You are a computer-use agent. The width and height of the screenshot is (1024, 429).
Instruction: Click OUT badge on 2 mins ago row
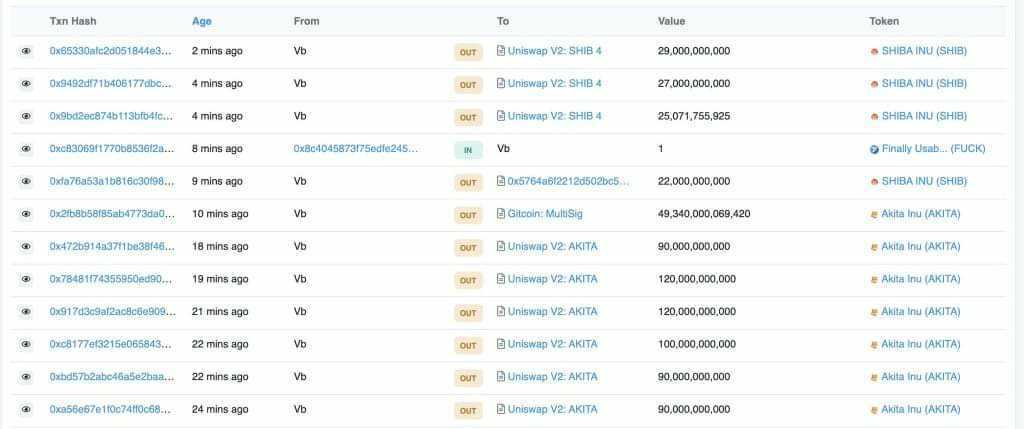tap(468, 52)
